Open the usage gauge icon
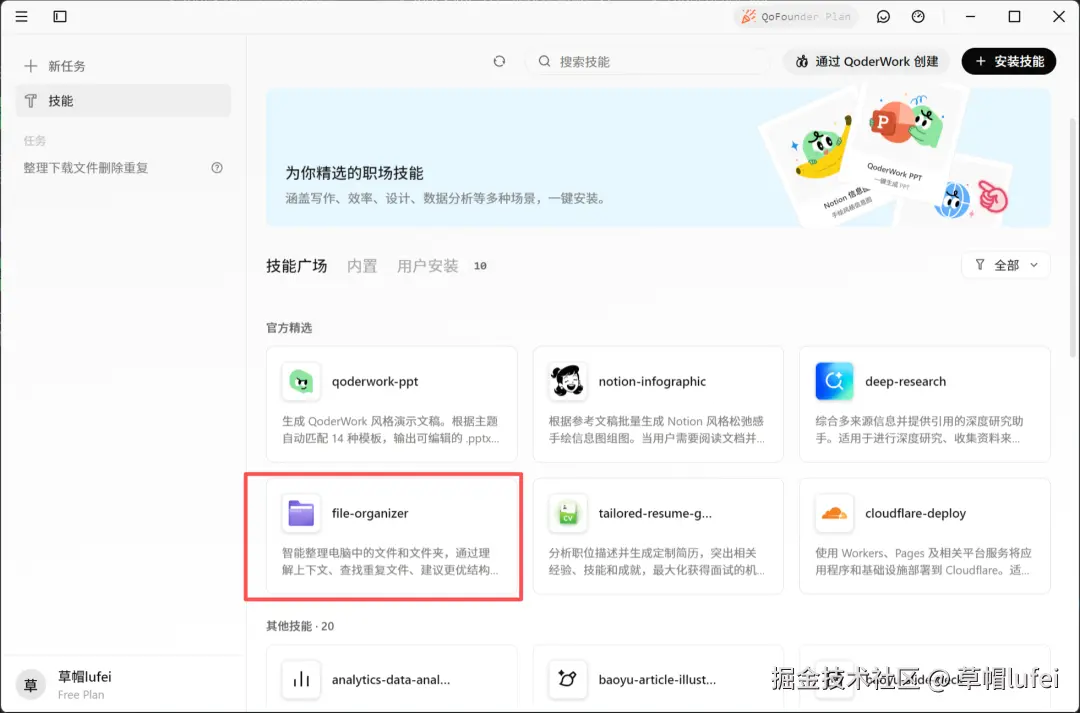The height and width of the screenshot is (713, 1080). [x=918, y=17]
